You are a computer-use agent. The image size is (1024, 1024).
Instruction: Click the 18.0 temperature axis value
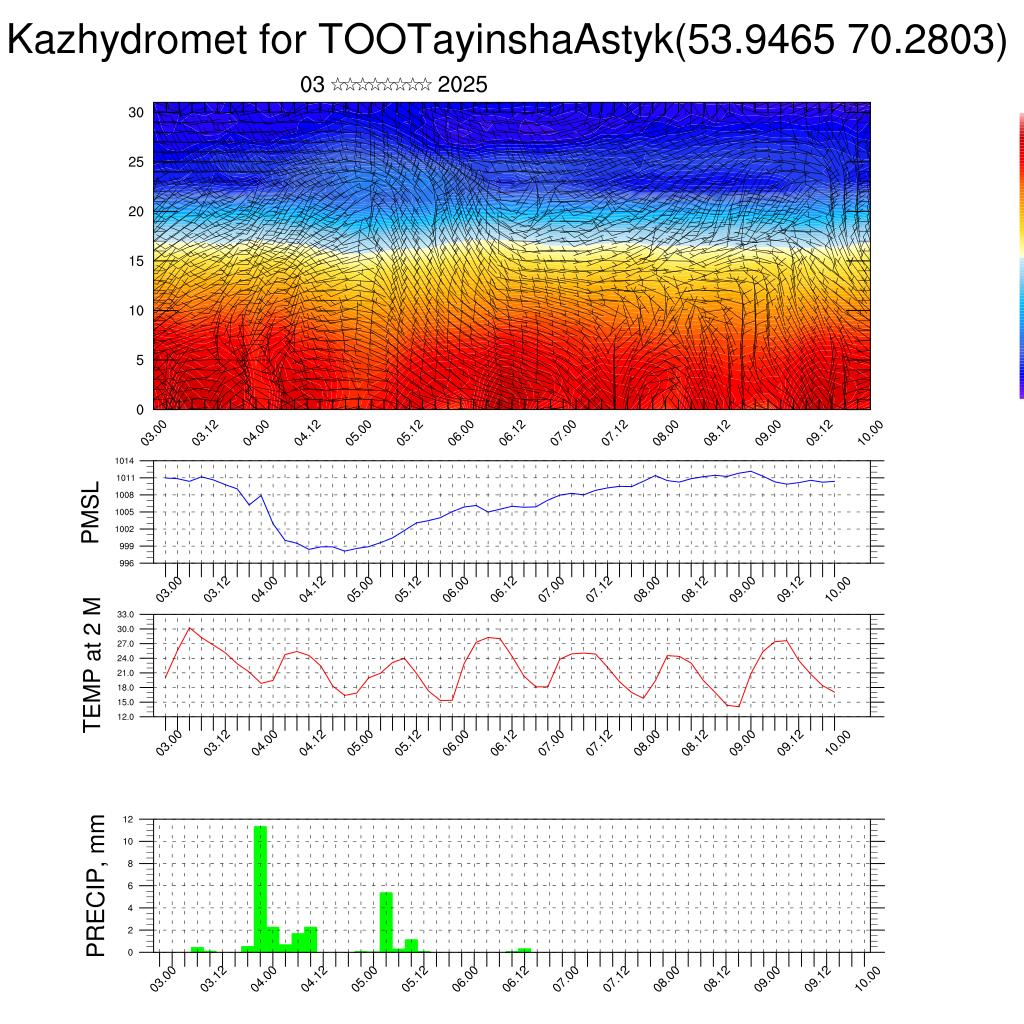click(125, 688)
